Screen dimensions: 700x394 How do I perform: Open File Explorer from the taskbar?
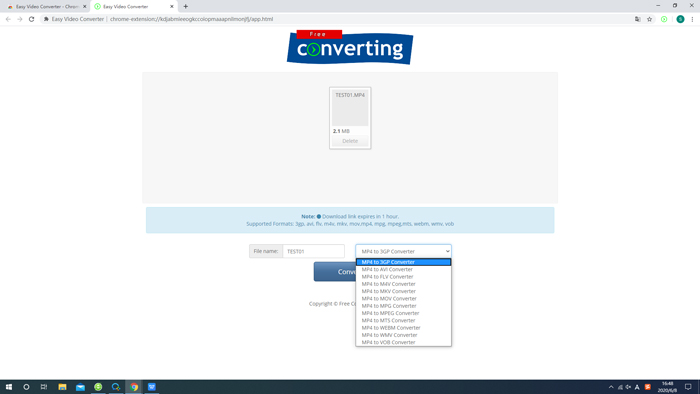pyautogui.click(x=62, y=387)
